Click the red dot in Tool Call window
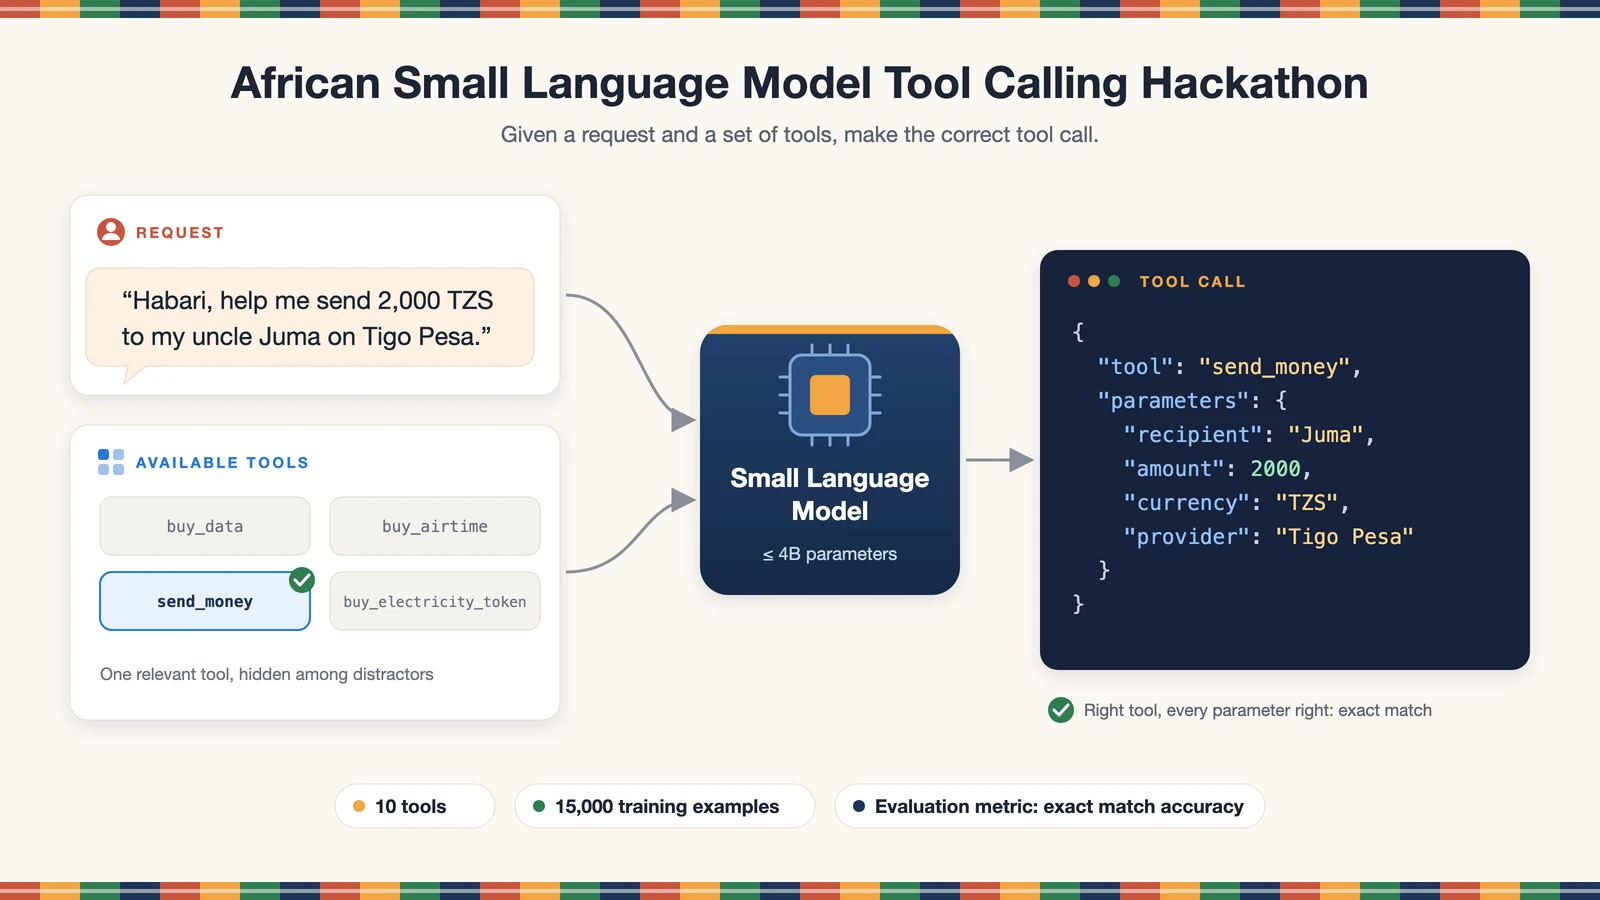The height and width of the screenshot is (900, 1600). [x=1074, y=281]
